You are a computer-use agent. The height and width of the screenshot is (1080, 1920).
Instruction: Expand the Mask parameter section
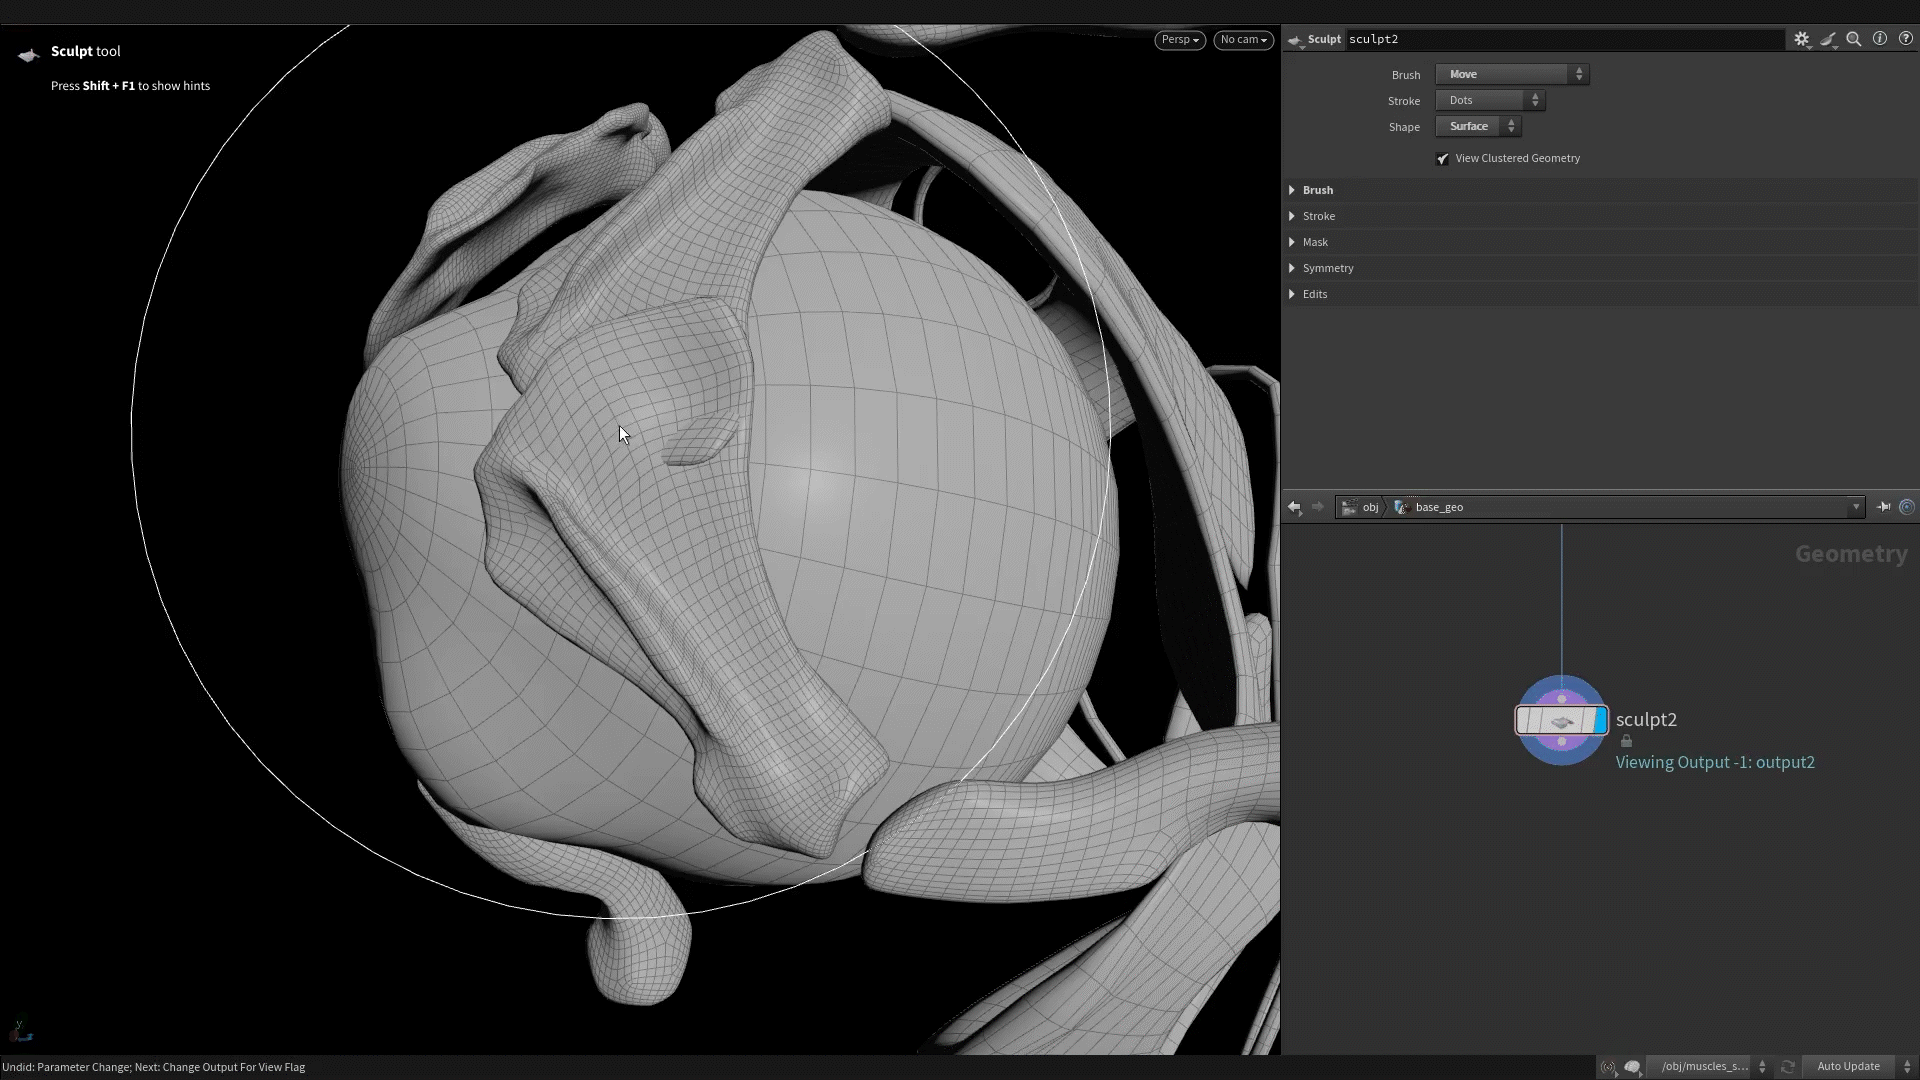pos(1315,242)
